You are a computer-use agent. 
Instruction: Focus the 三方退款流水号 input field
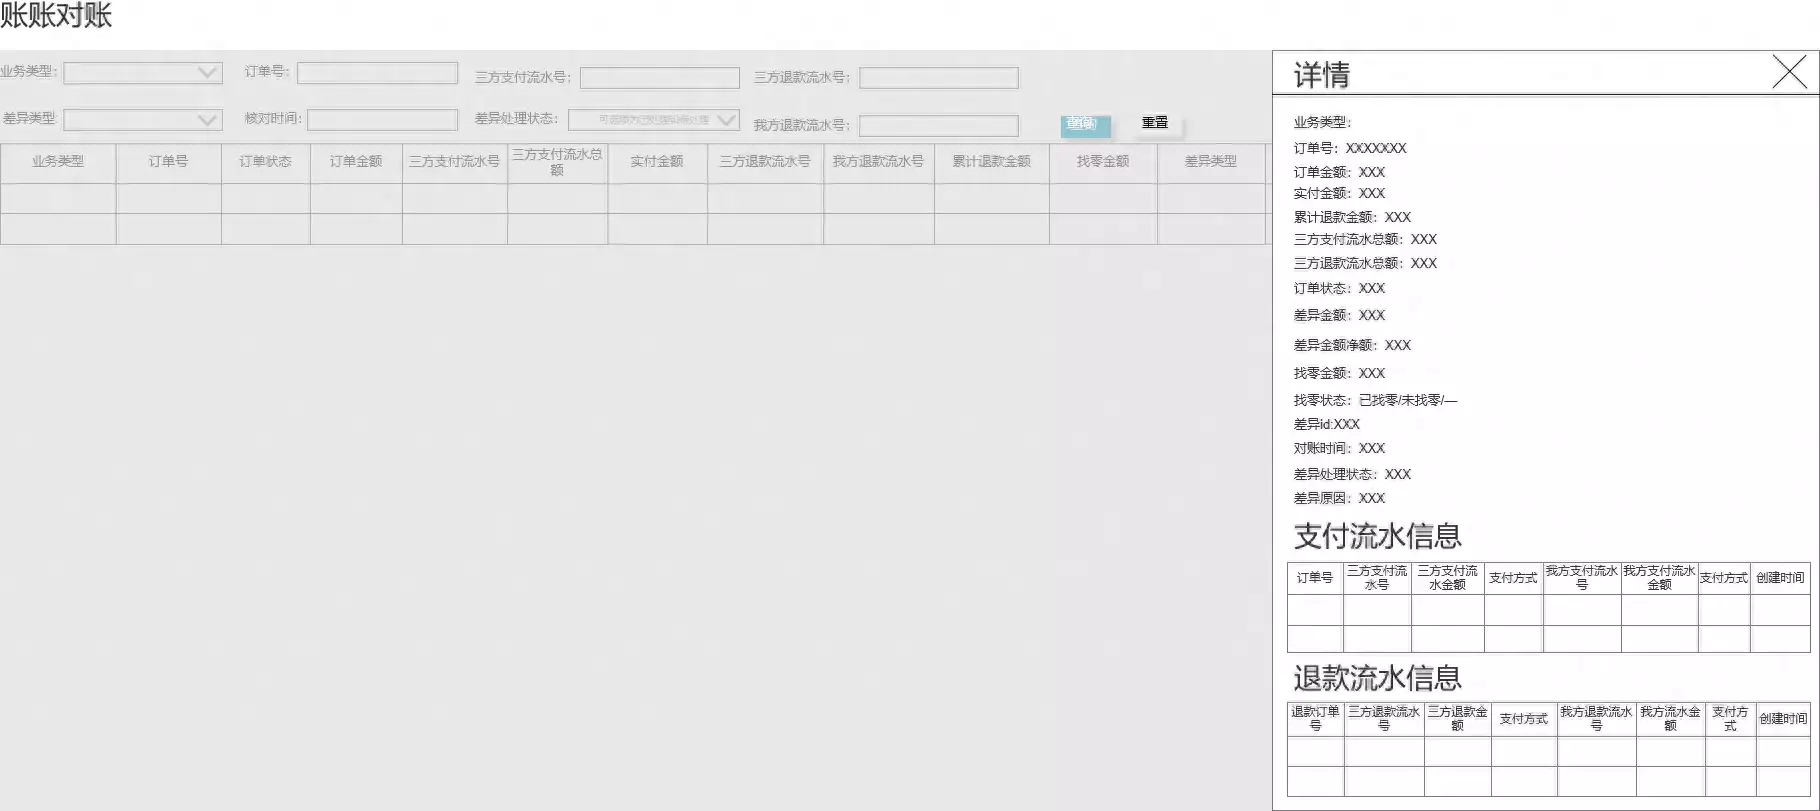click(x=939, y=78)
